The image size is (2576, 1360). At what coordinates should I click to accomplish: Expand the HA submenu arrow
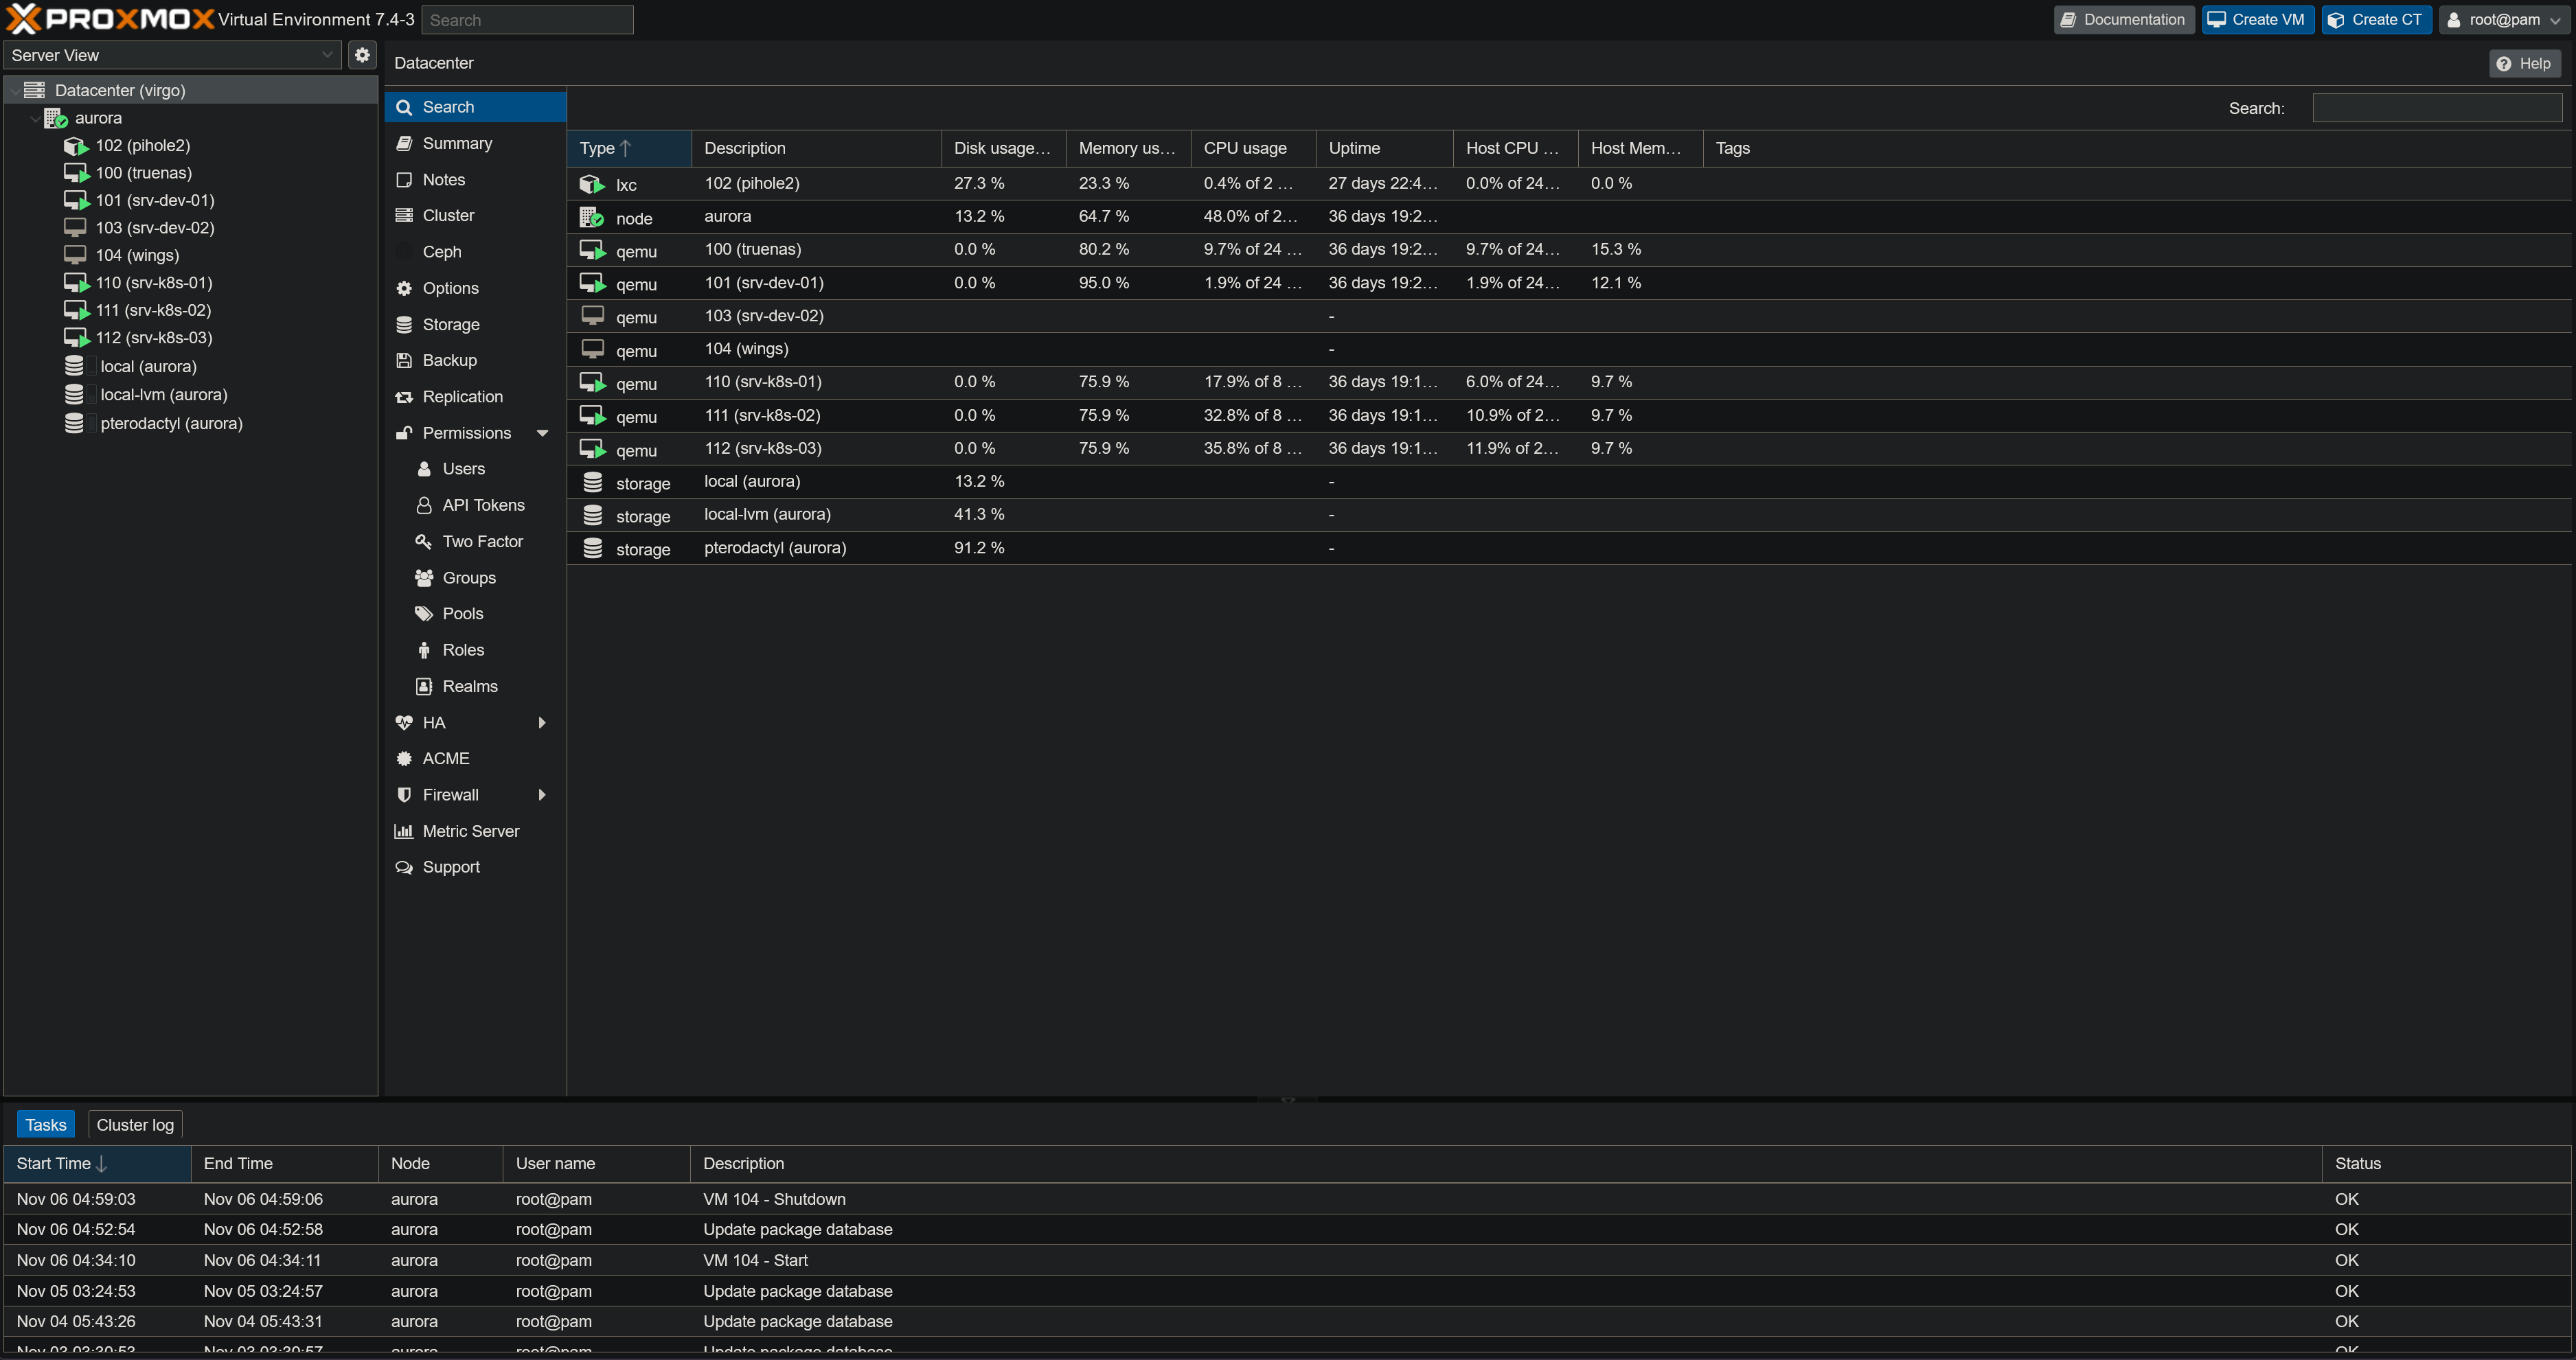(542, 722)
